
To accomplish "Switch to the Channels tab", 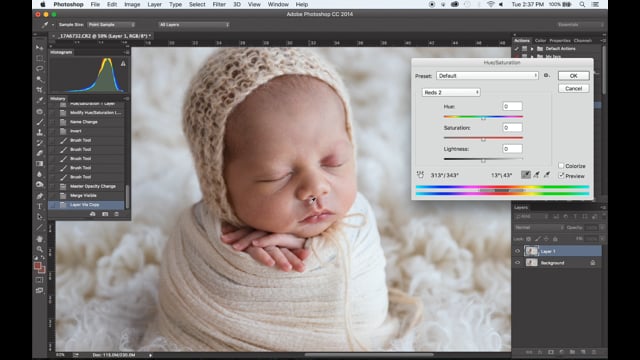I will [582, 40].
